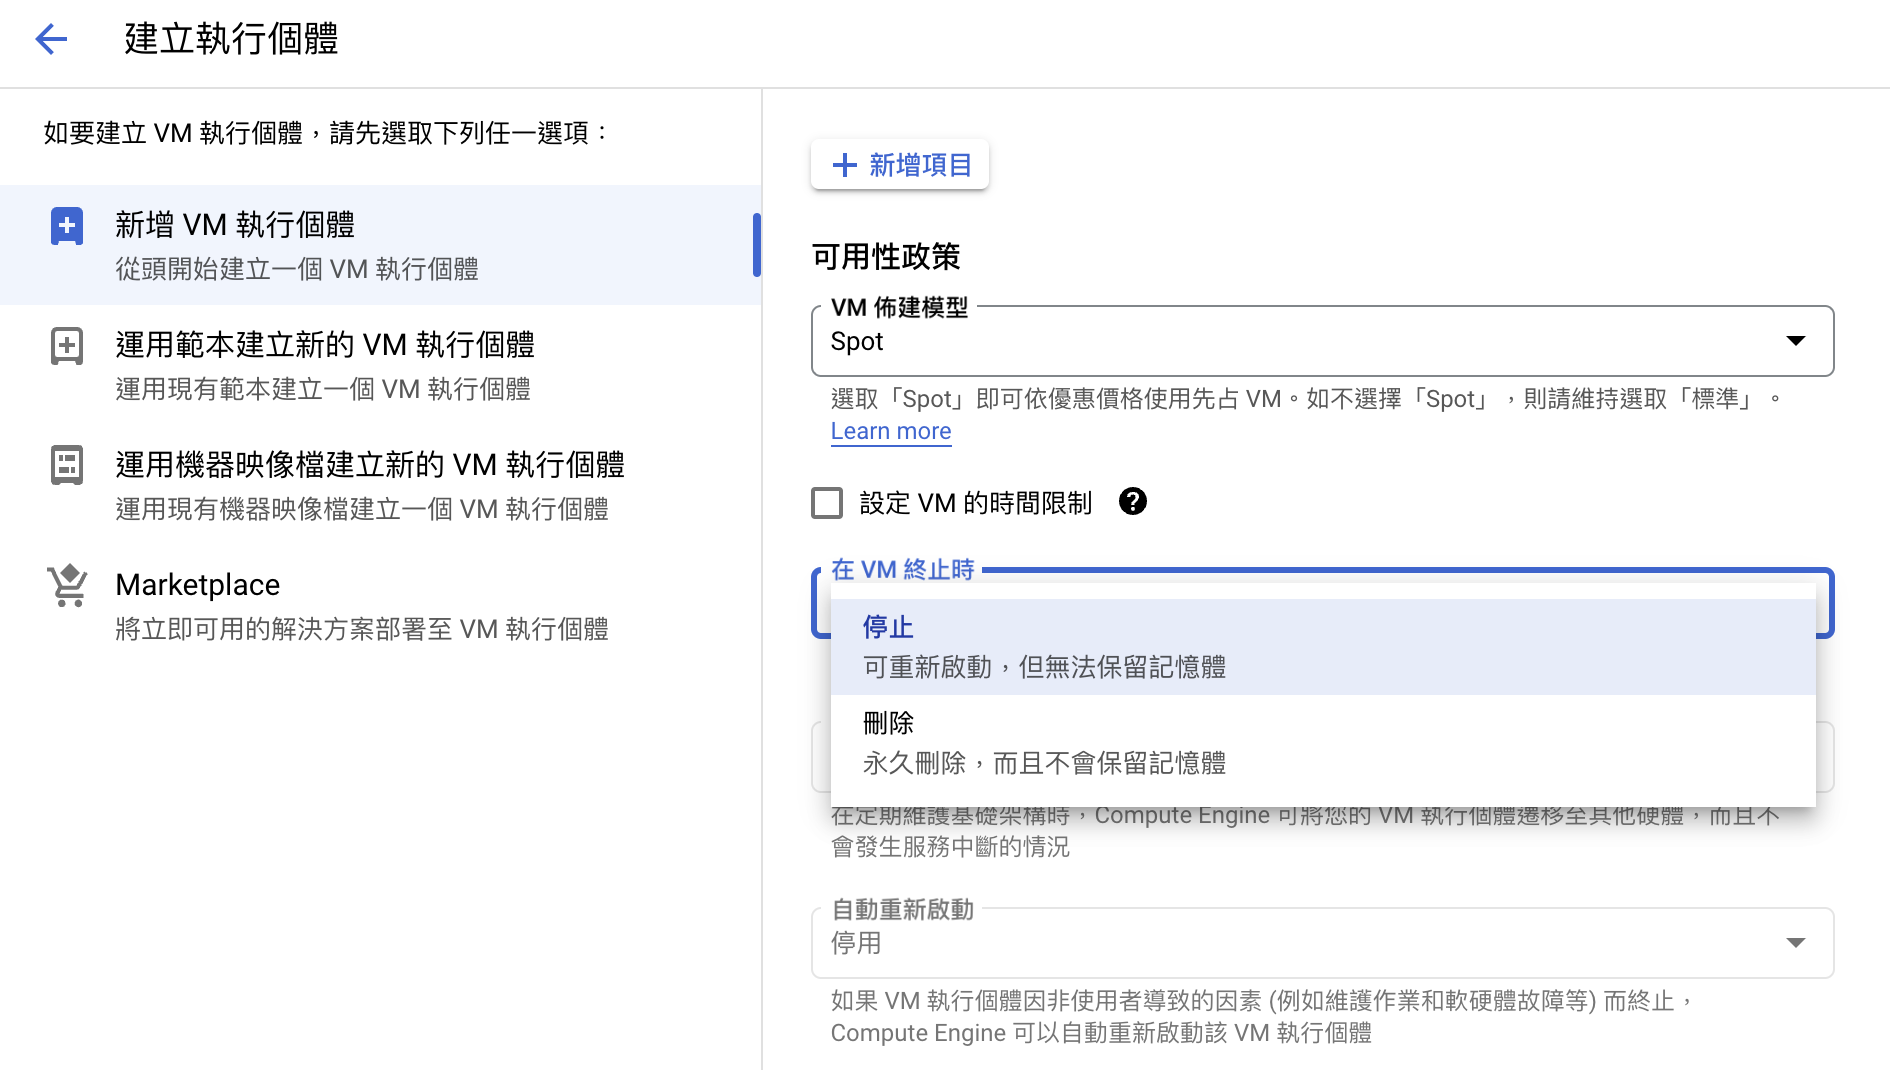Open the Learn more link
The image size is (1890, 1070).
(x=890, y=430)
